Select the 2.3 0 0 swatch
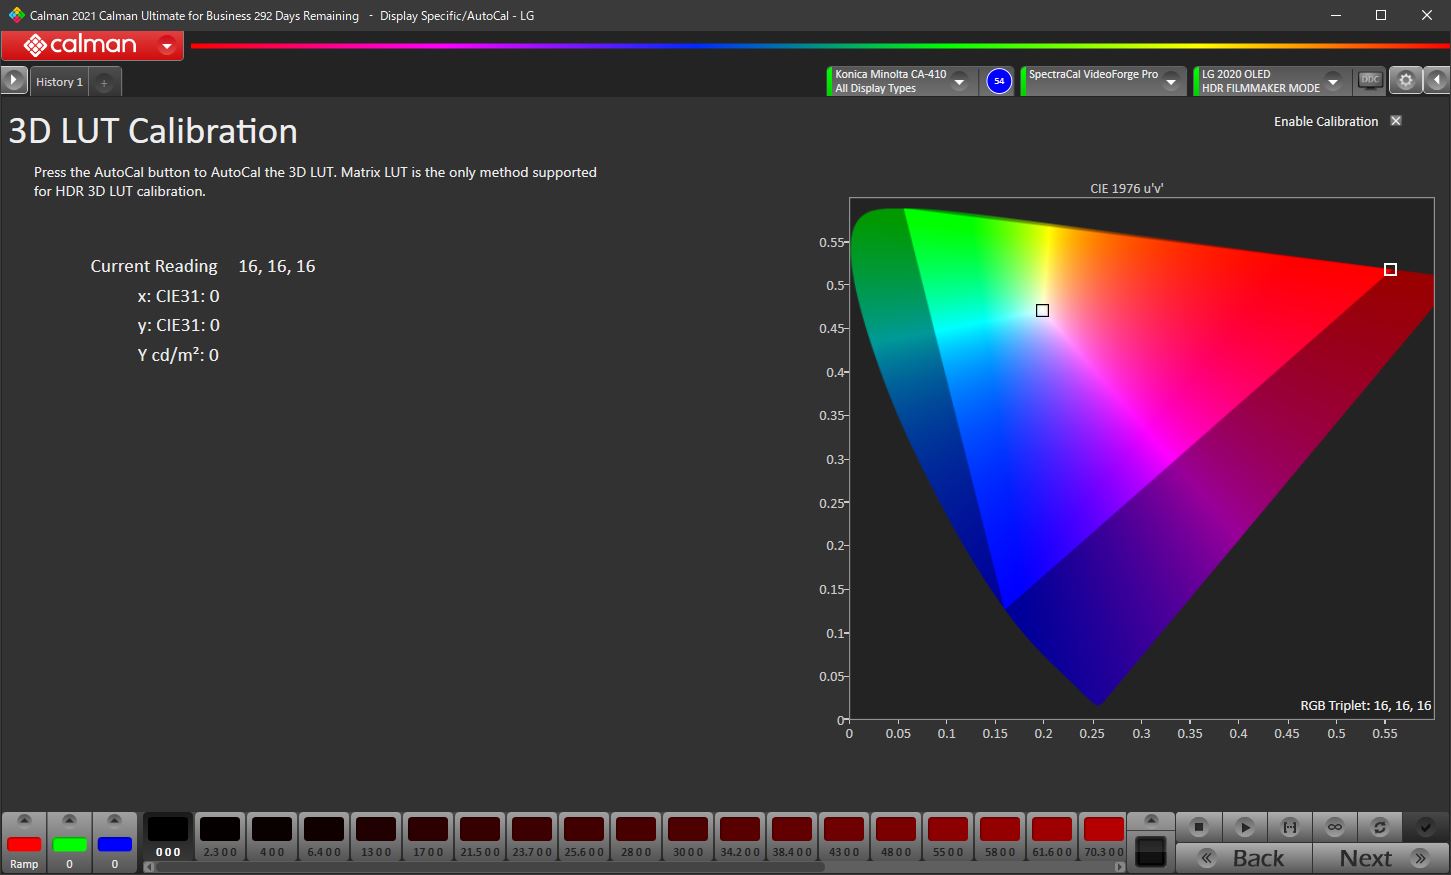Viewport: 1451px width, 875px height. [x=220, y=837]
